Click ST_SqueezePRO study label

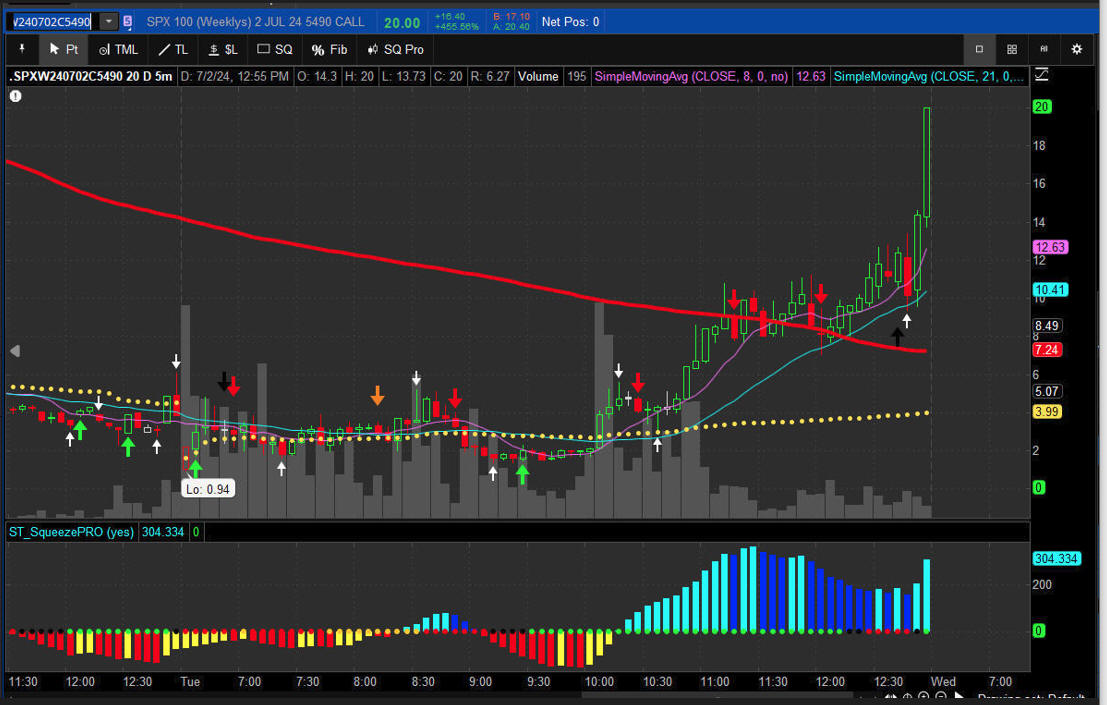[x=71, y=532]
